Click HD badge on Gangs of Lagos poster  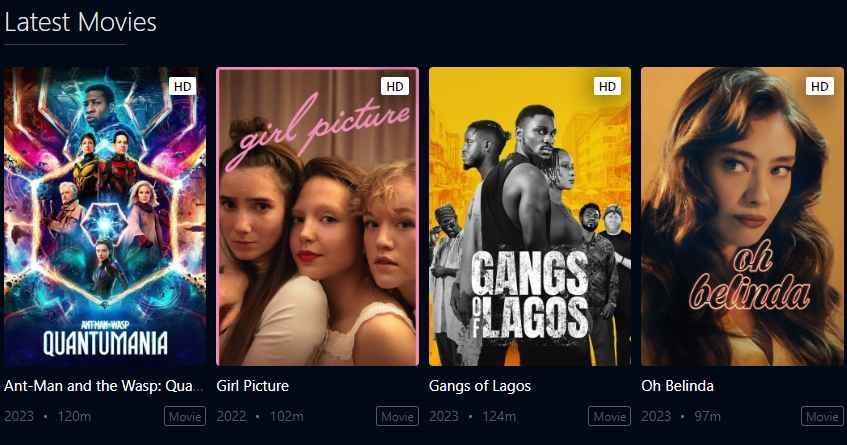click(607, 86)
